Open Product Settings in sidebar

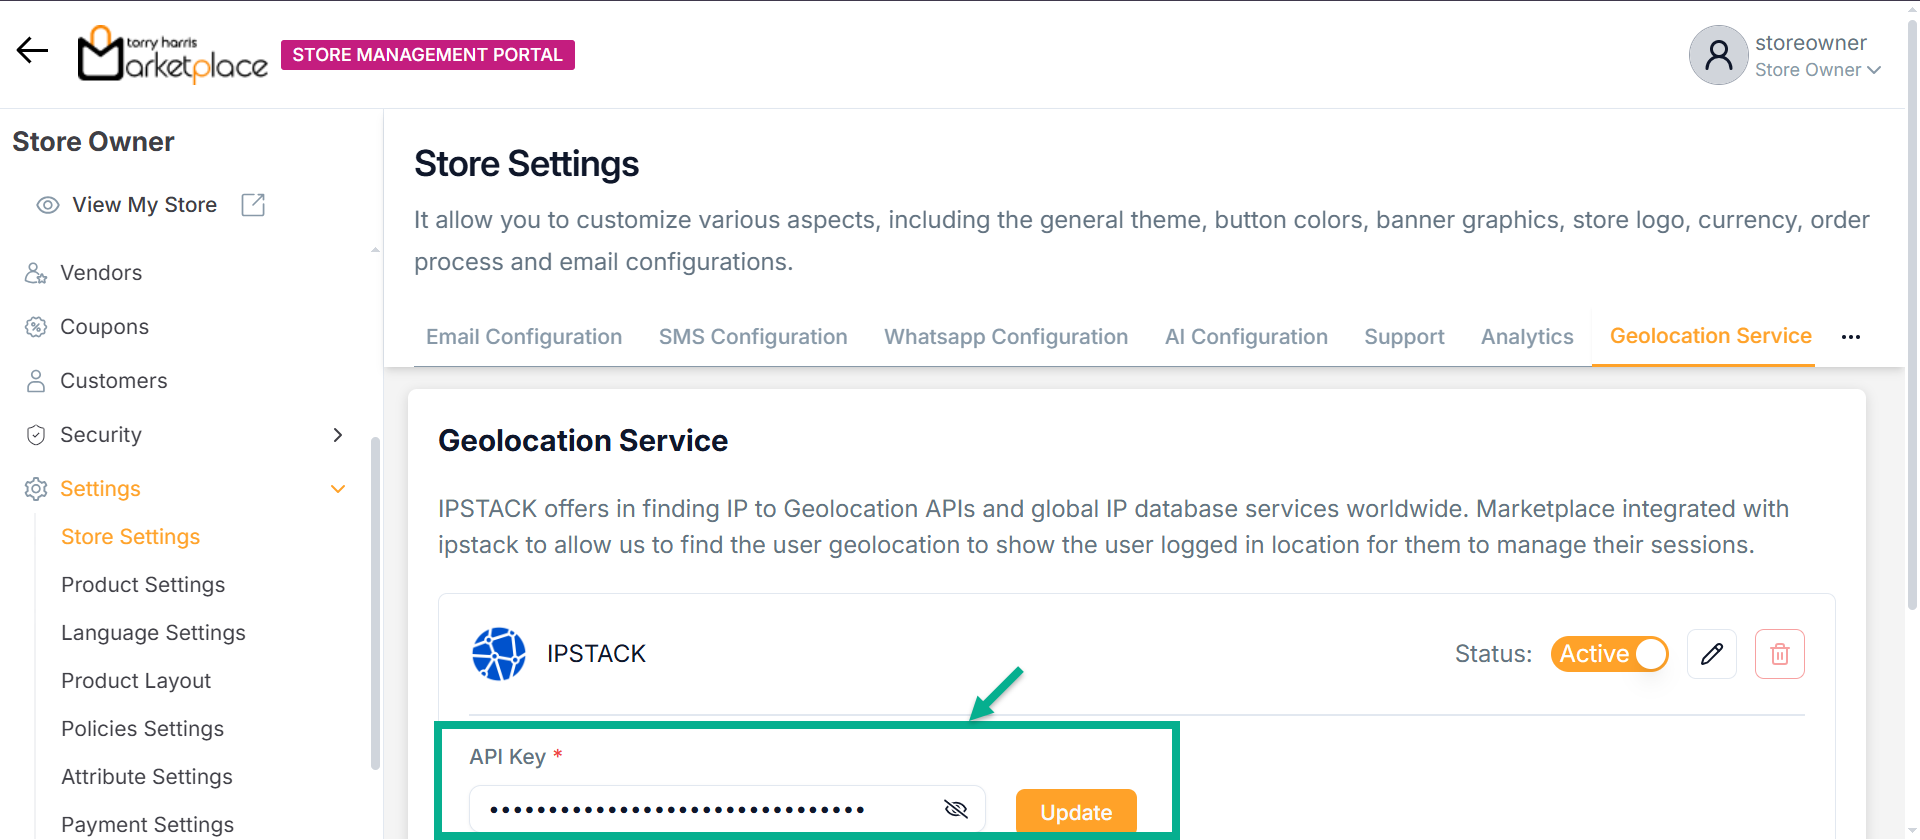(x=143, y=585)
